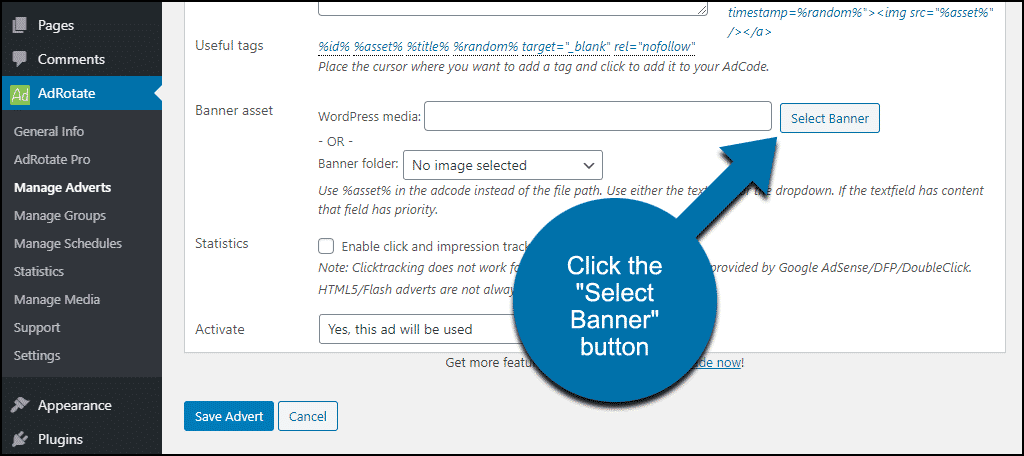The height and width of the screenshot is (456, 1024).
Task: Go to General Info page
Action: 49,131
